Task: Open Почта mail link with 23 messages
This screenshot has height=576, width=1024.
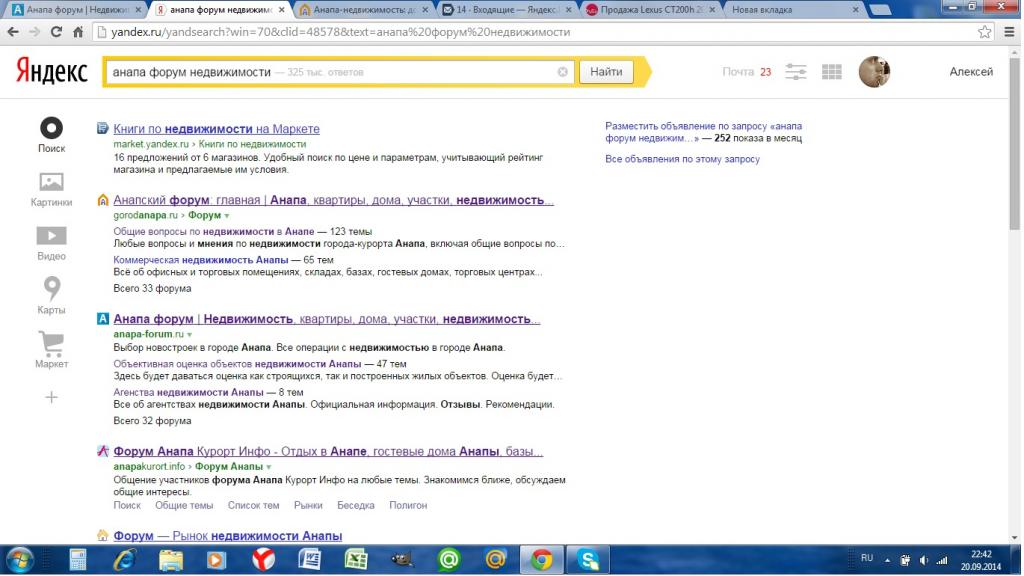Action: tap(746, 72)
